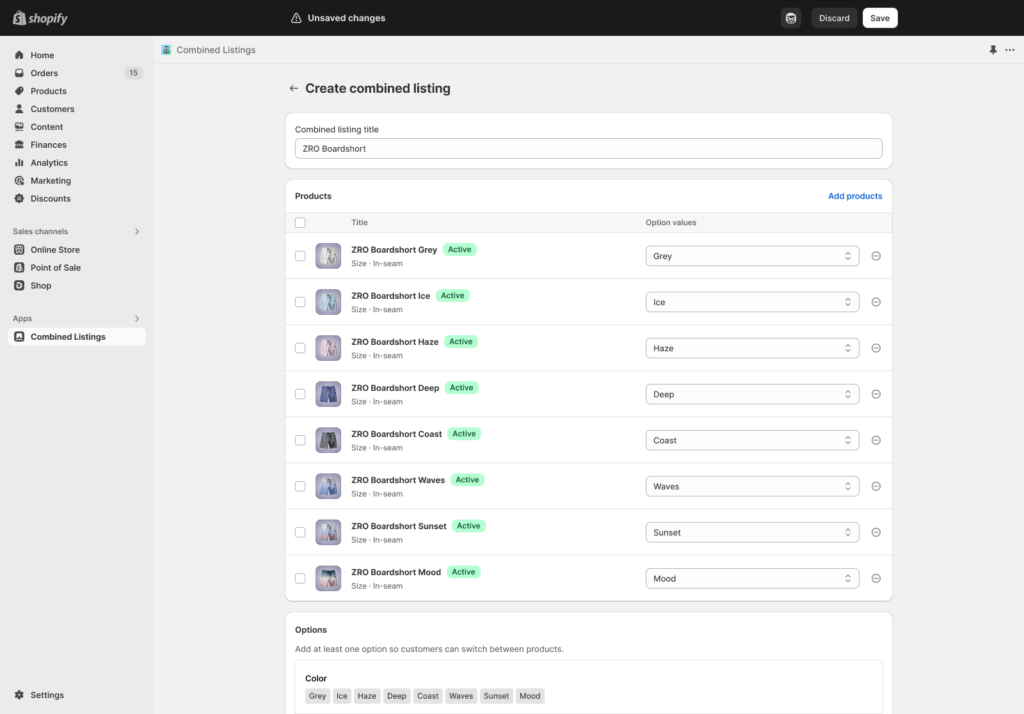Edit the Combined listing title field
Image resolution: width=1024 pixels, height=714 pixels.
pos(588,148)
